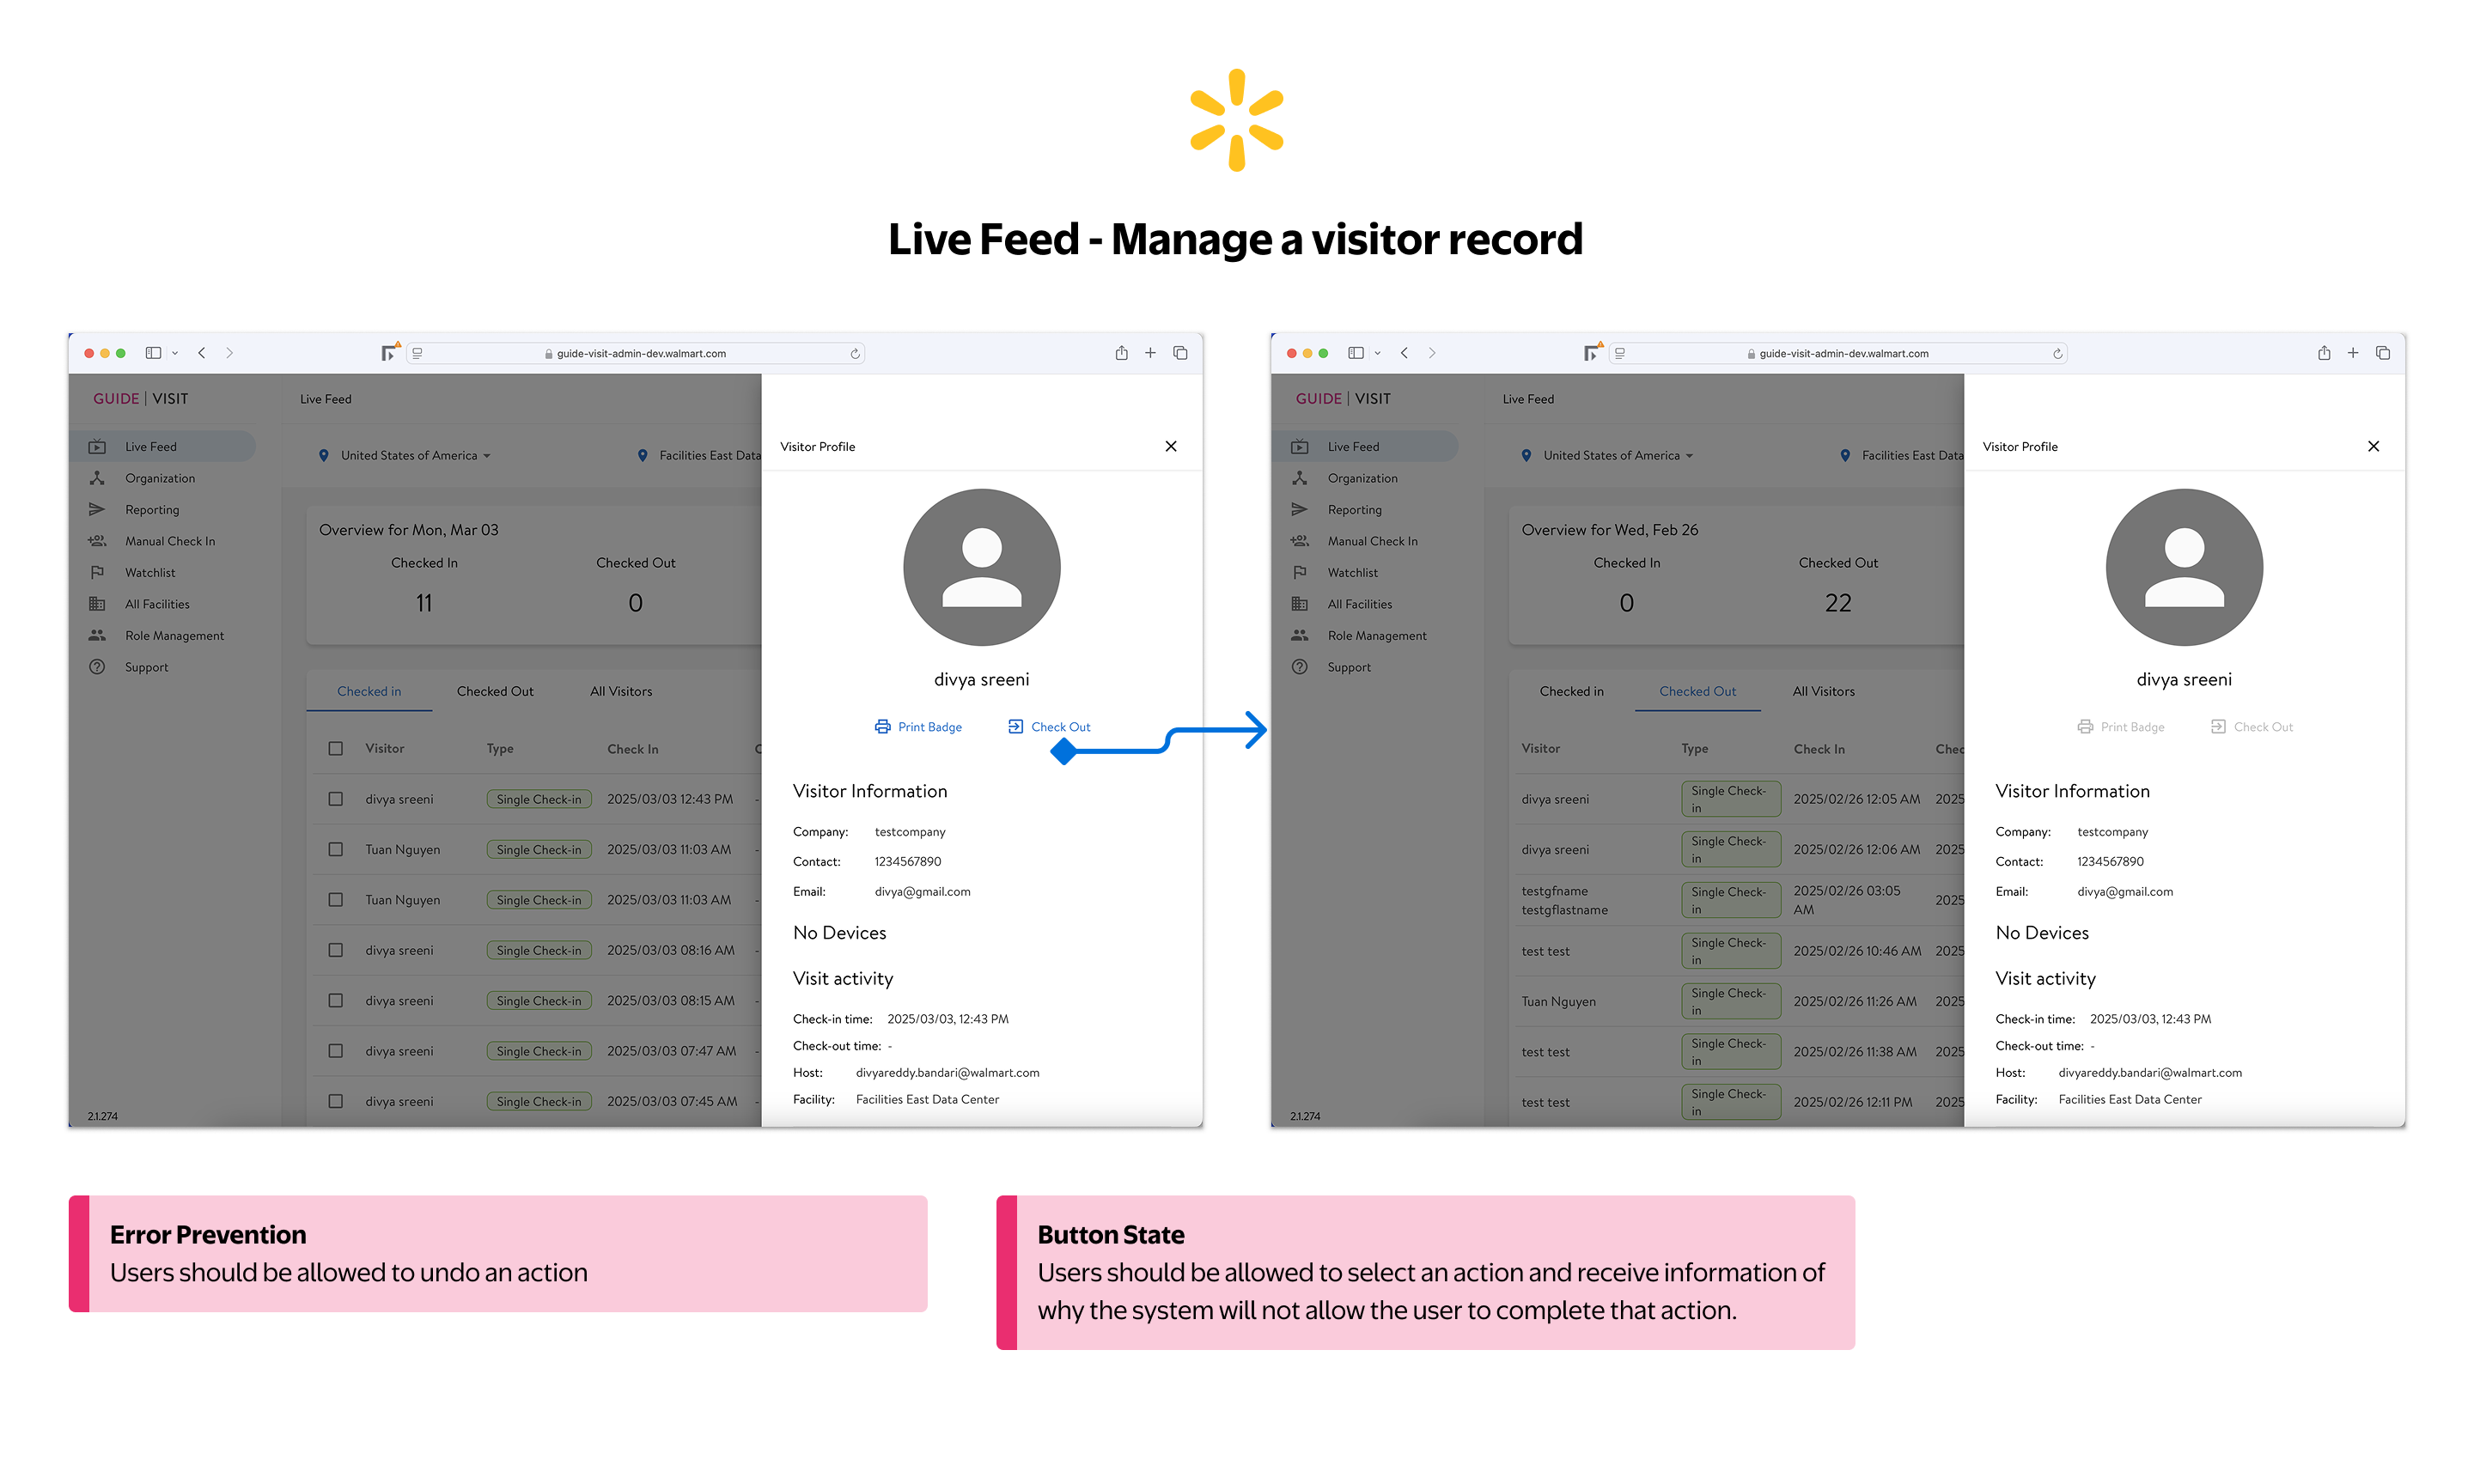Click address bar in right browser window

tap(1840, 353)
